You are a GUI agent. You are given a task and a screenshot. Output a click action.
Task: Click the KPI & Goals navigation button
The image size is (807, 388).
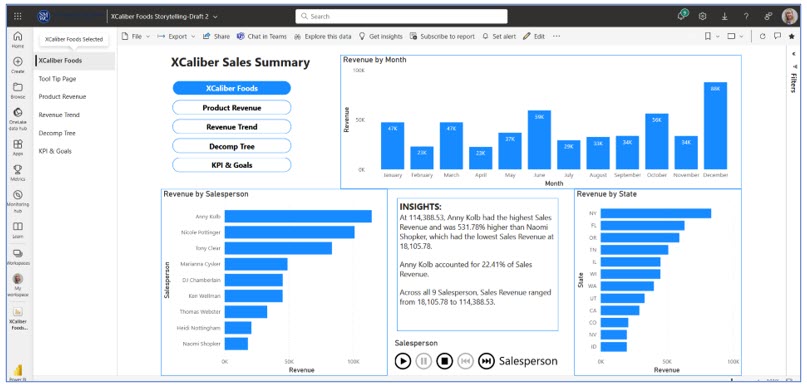(x=232, y=165)
